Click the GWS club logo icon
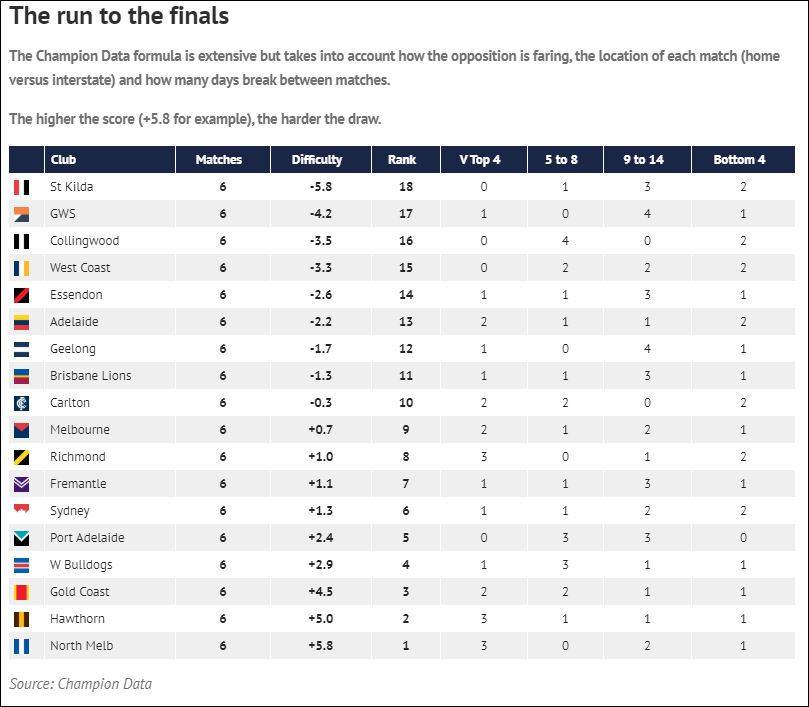Image resolution: width=809 pixels, height=707 pixels. tap(22, 214)
